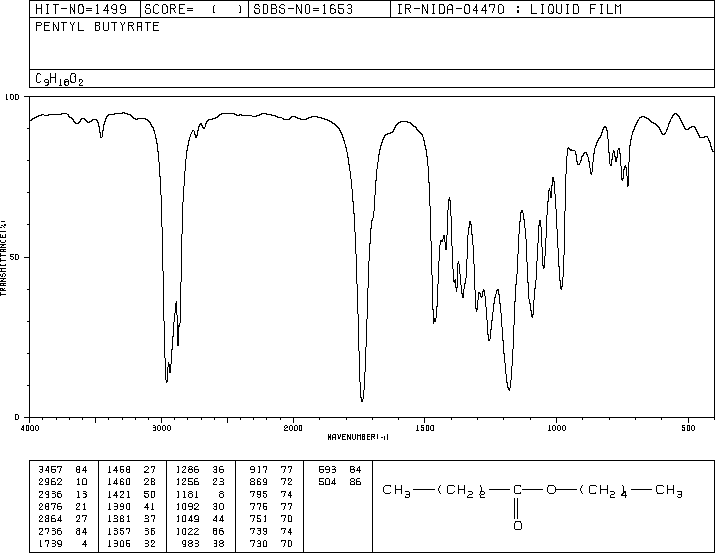Select the 2962 peak table cell
Viewport: 715px width, 553px height.
(51, 482)
